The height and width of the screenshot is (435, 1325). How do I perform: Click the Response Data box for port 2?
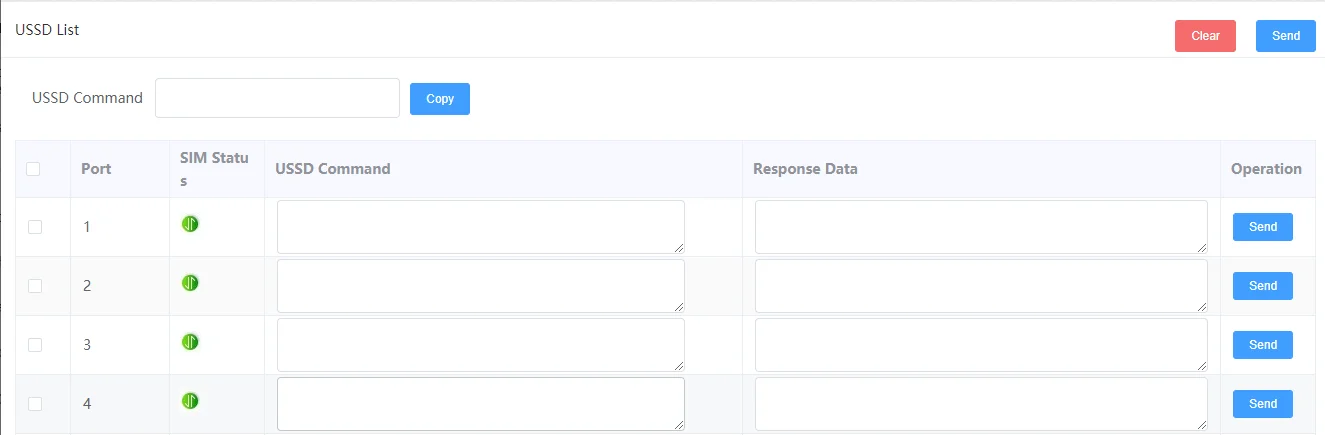pyautogui.click(x=980, y=286)
